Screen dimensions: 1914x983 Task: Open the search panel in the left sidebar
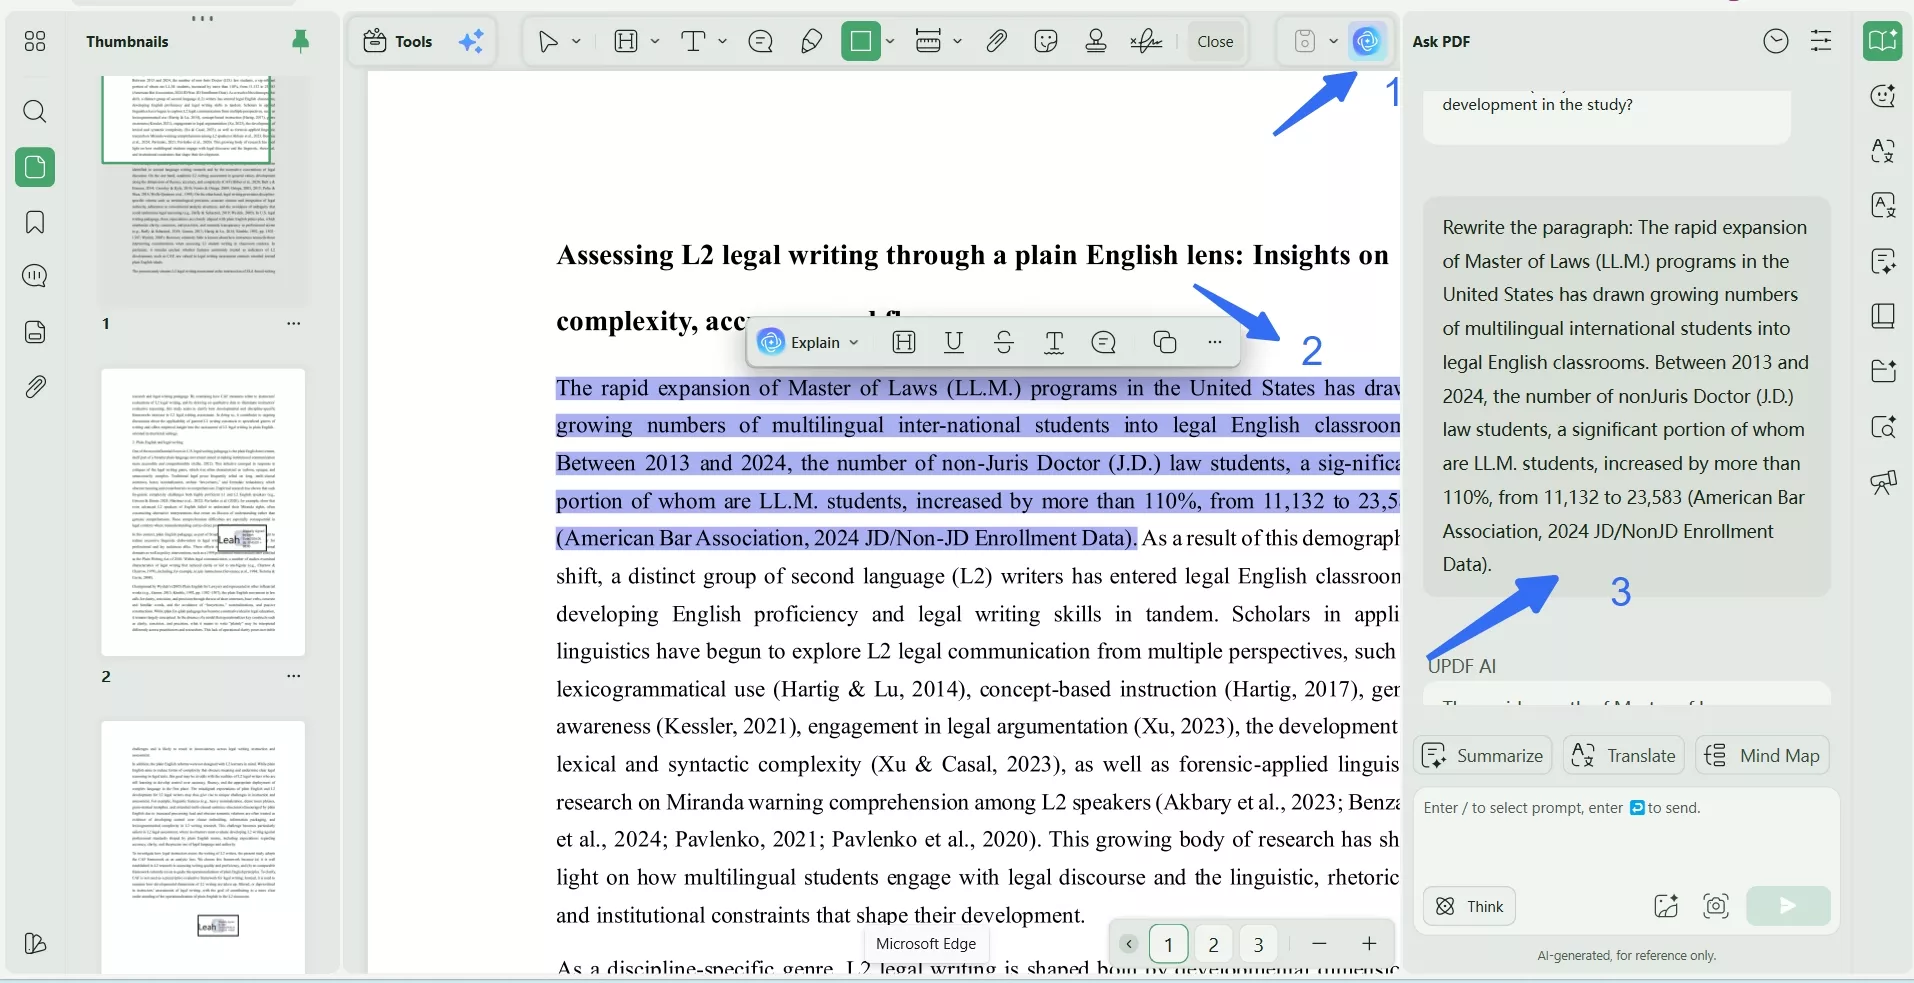coord(35,111)
